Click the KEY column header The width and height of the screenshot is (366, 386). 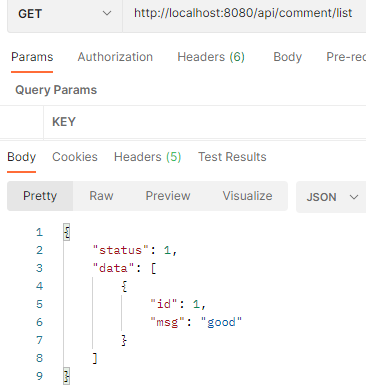[x=64, y=122]
